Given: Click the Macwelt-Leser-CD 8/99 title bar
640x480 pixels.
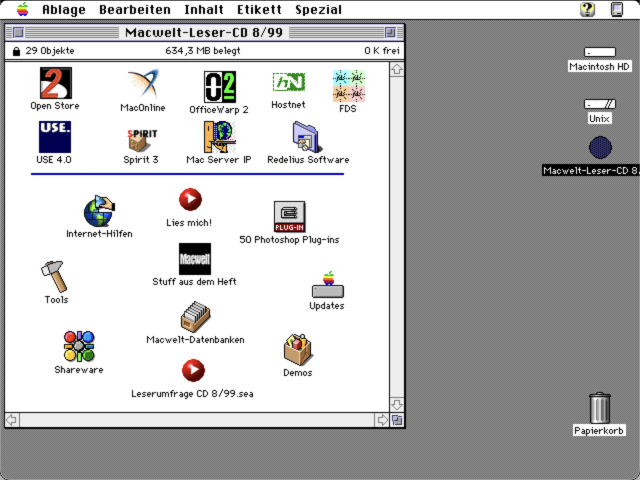Looking at the screenshot, I should [x=204, y=32].
